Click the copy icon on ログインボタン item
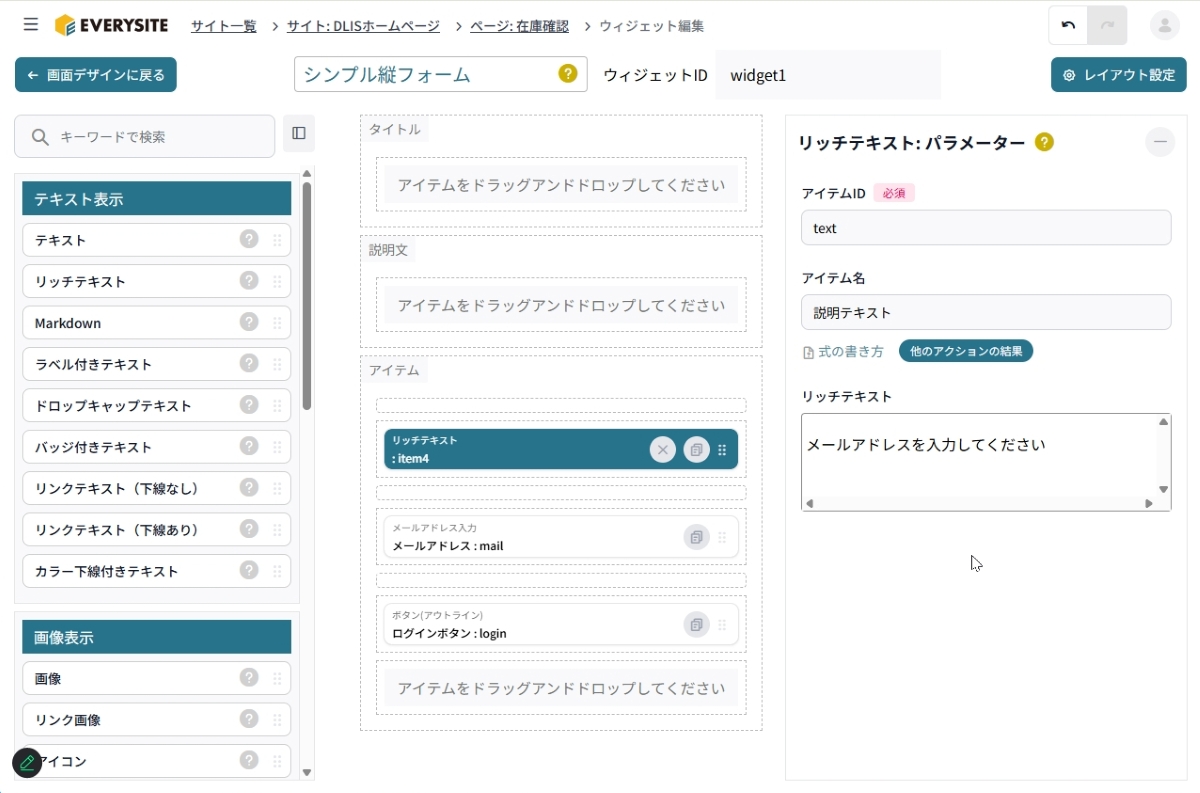Viewport: 1200px width, 793px height. pyautogui.click(x=696, y=625)
